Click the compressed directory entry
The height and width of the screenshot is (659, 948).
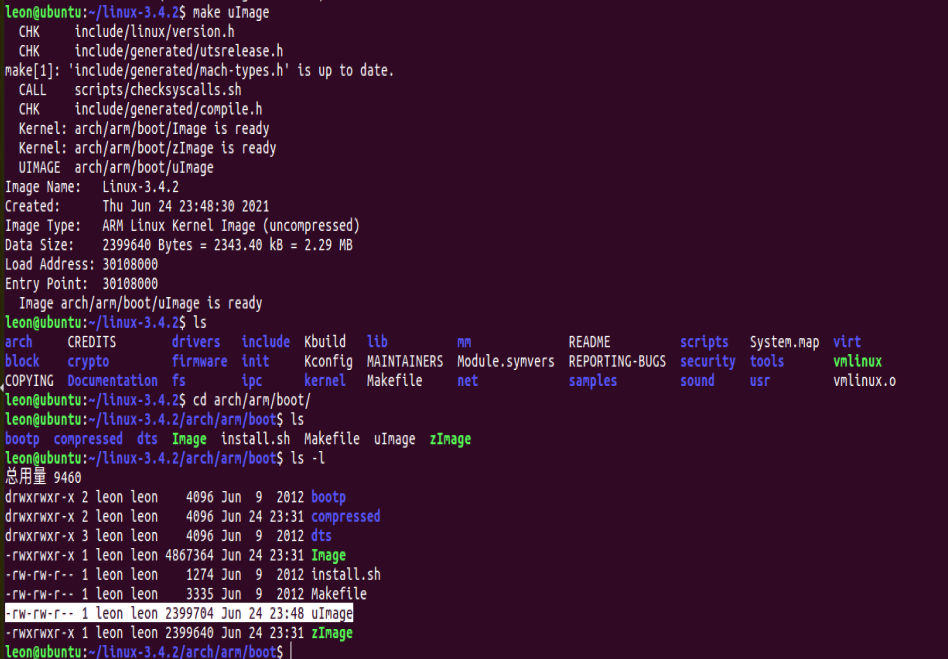[x=87, y=438]
